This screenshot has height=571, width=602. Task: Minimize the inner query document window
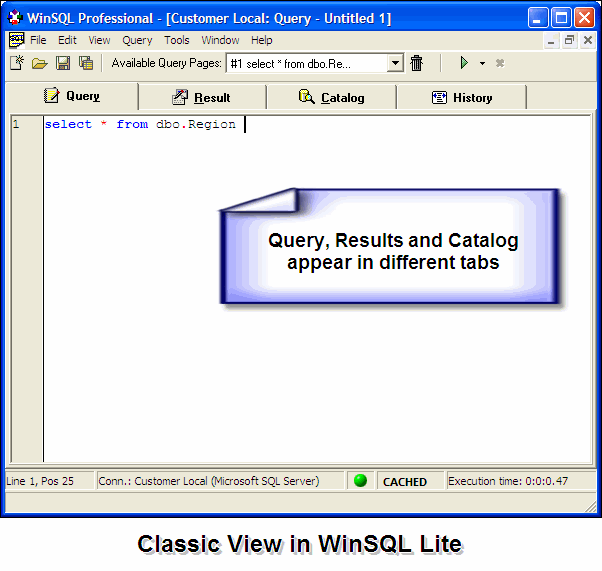click(551, 40)
